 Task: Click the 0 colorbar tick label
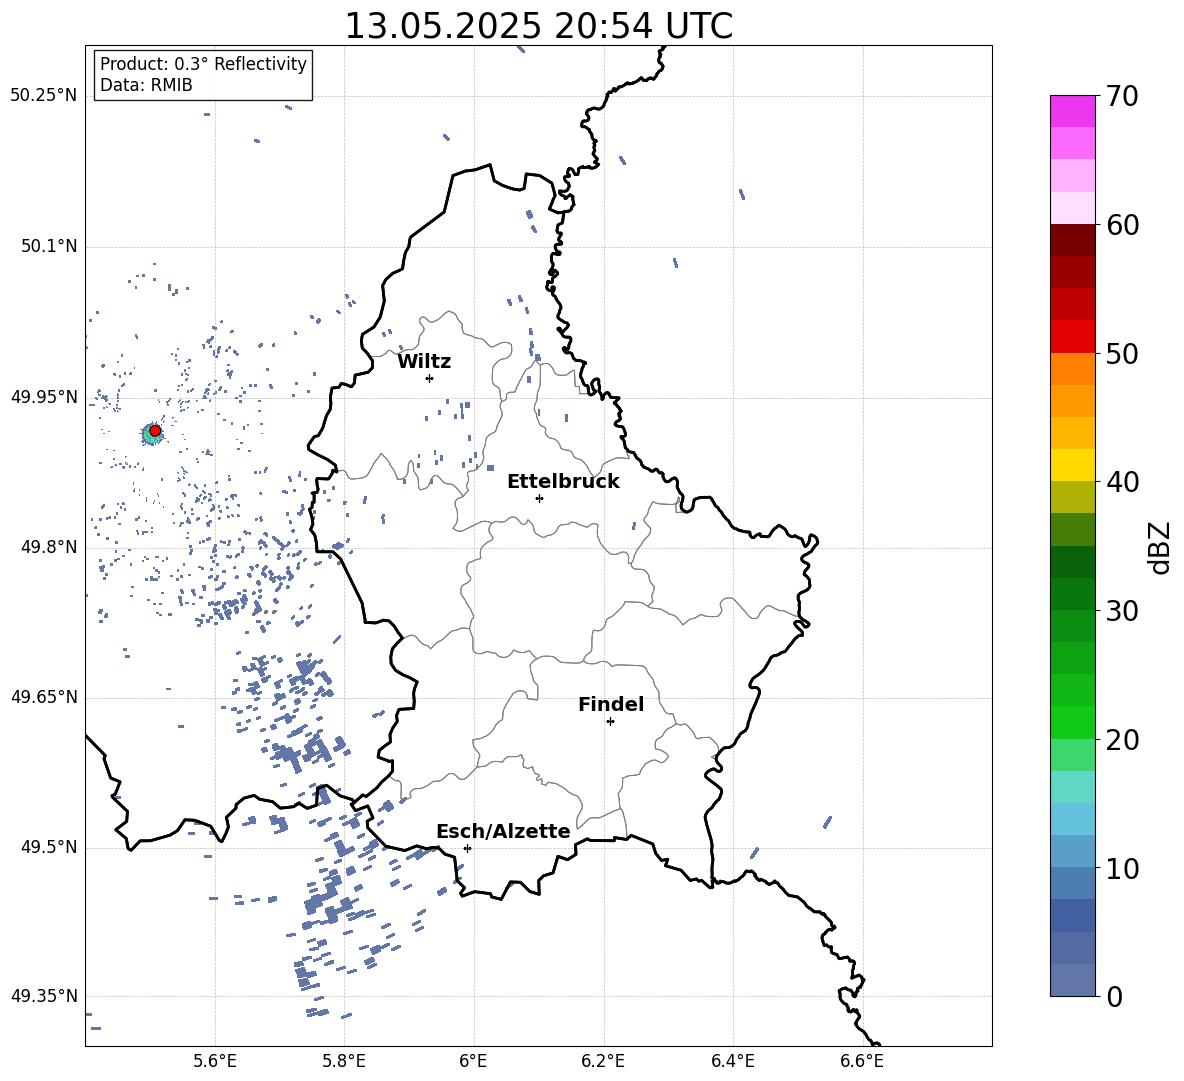pyautogui.click(x=1114, y=997)
